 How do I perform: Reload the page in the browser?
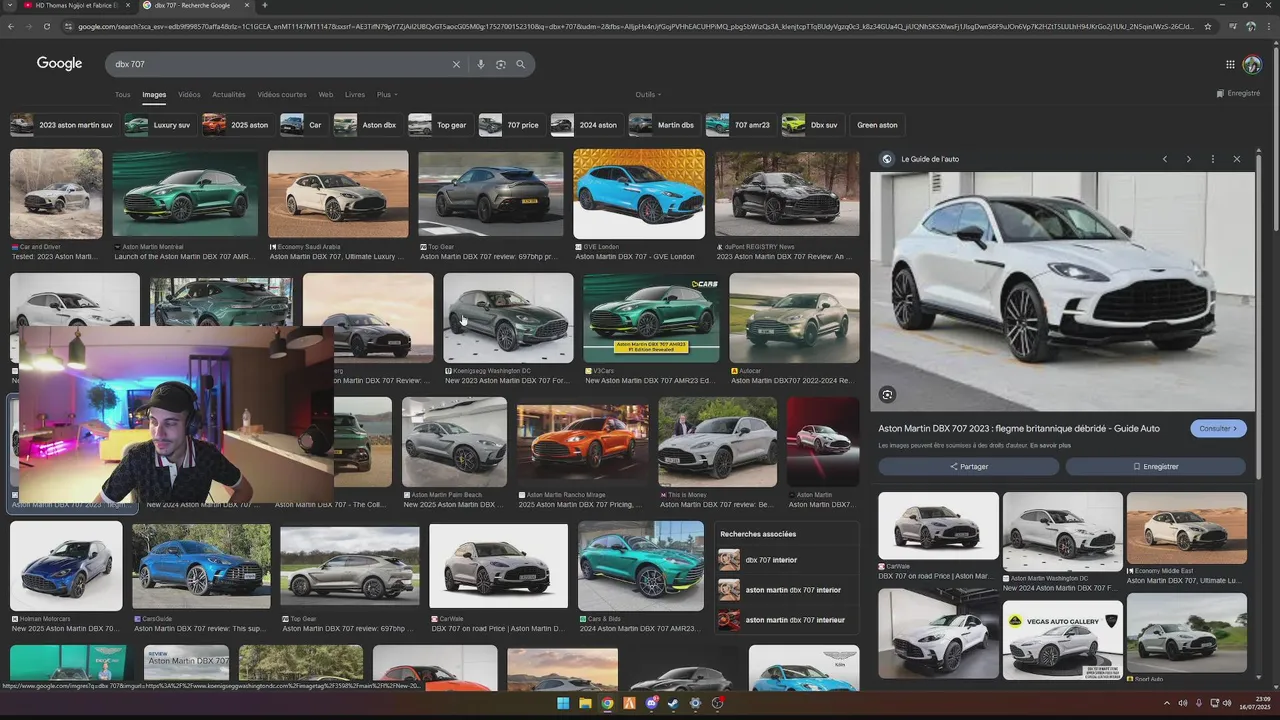[x=47, y=26]
